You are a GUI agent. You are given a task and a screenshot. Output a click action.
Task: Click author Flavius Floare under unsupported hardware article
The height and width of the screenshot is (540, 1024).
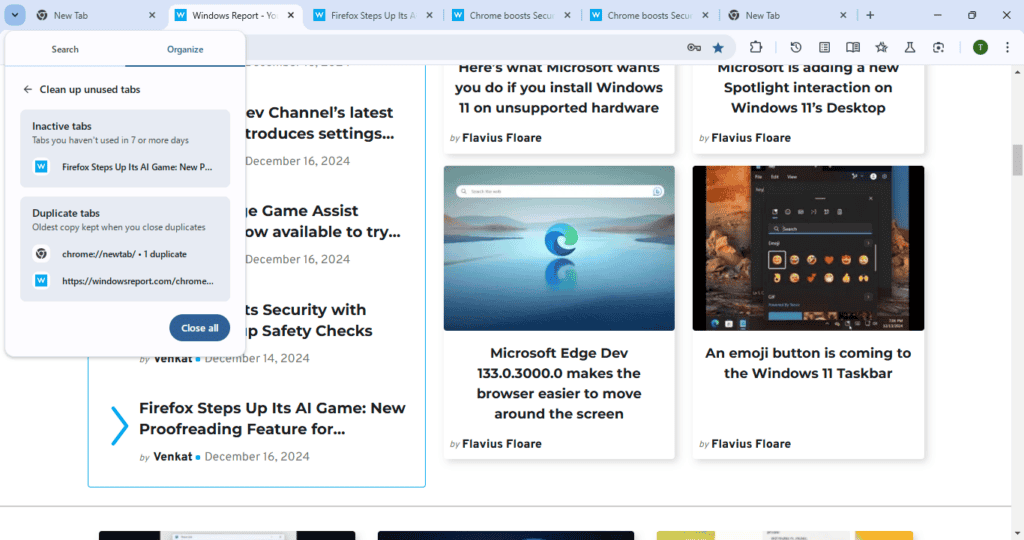(x=502, y=138)
